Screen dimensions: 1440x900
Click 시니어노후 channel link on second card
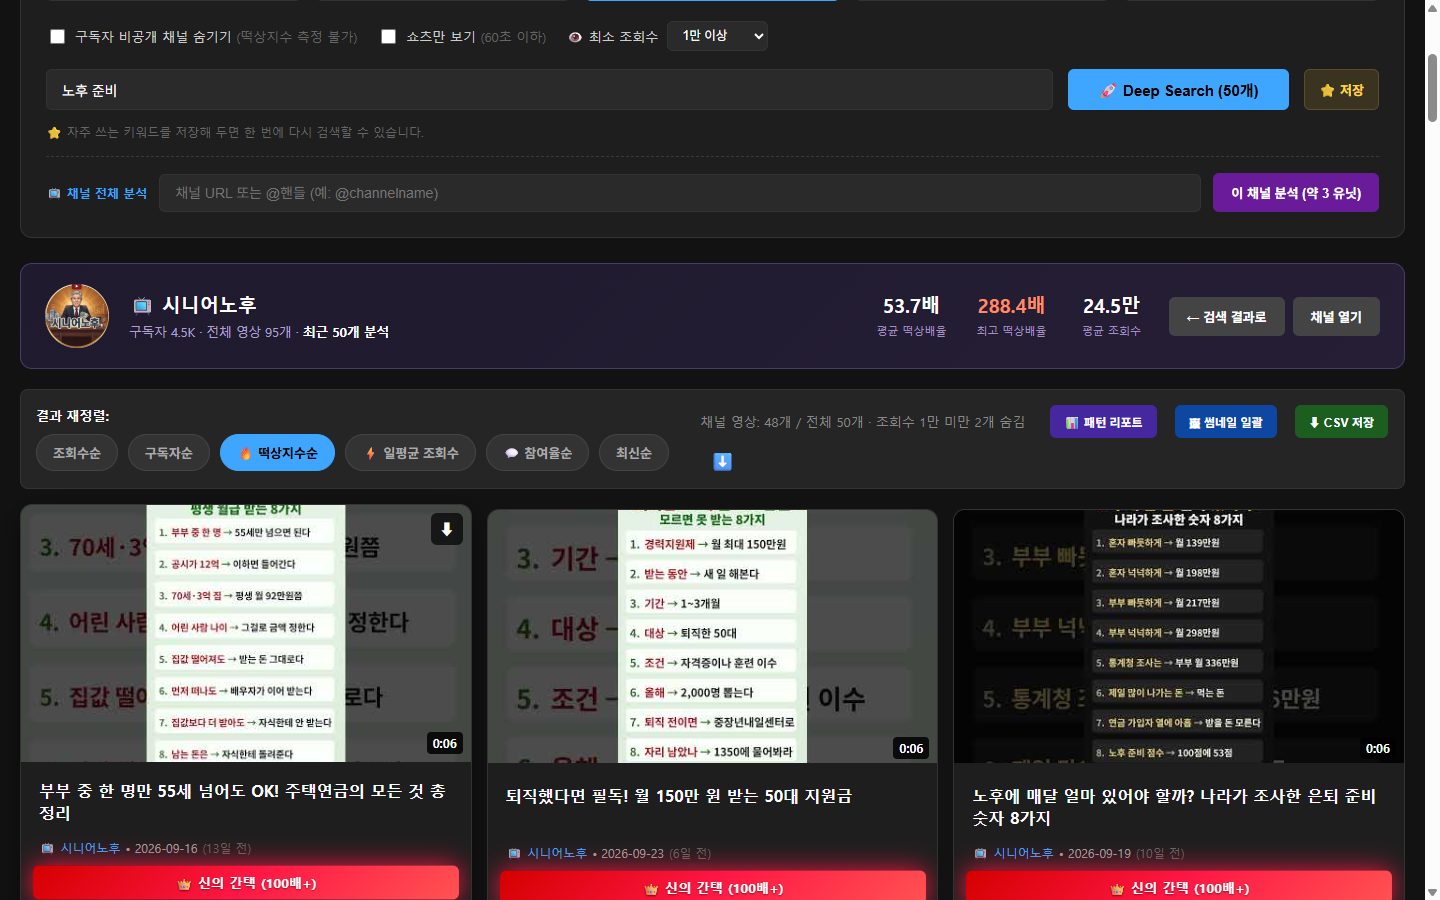pos(557,853)
